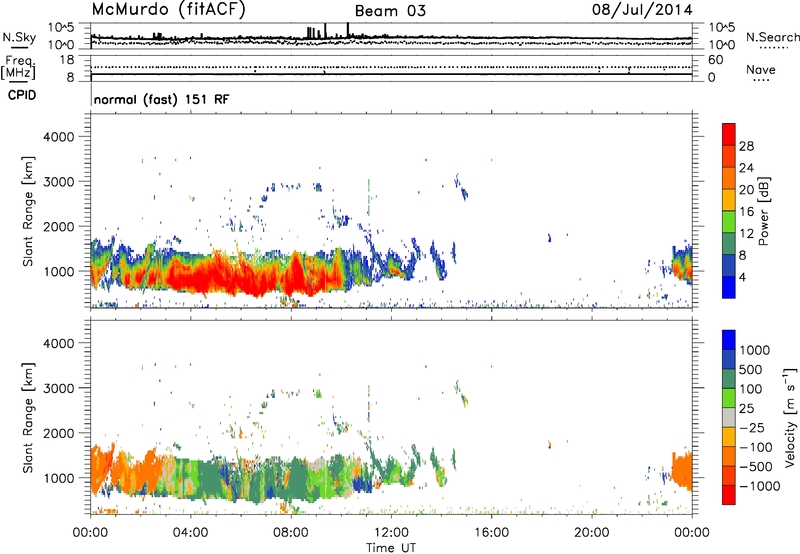This screenshot has height=554, width=800.
Task: Click the McMurdo (fitACF) plot title
Action: pos(168,10)
